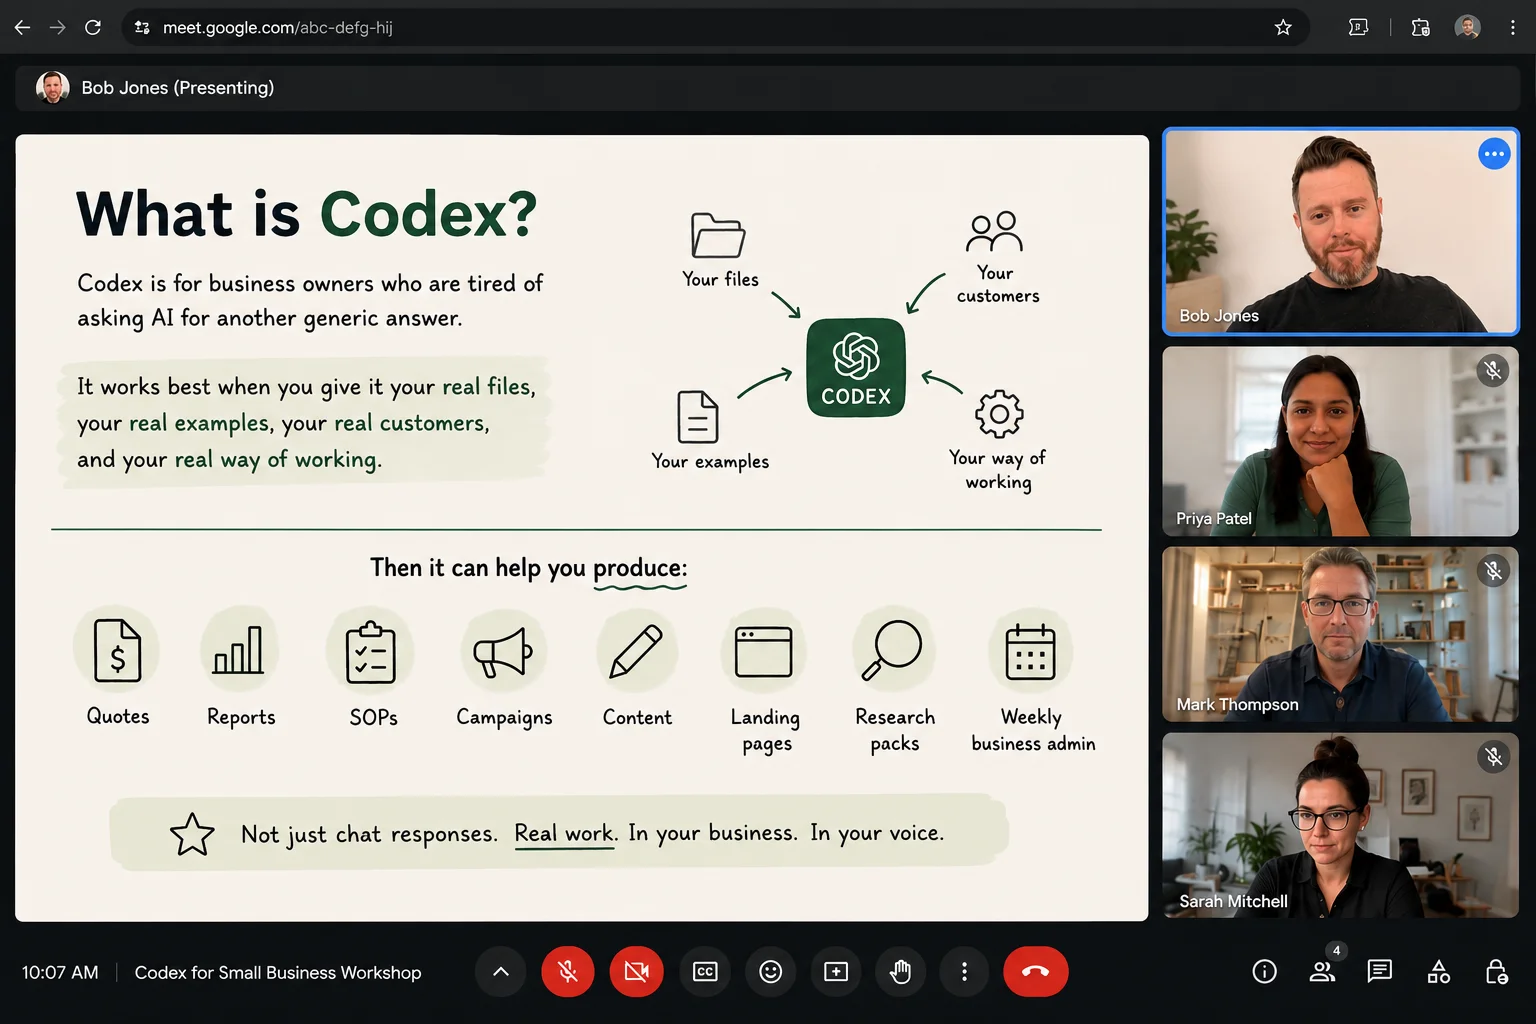Viewport: 1536px width, 1024px height.
Task: Click the Codex logo in the slide
Action: point(856,368)
